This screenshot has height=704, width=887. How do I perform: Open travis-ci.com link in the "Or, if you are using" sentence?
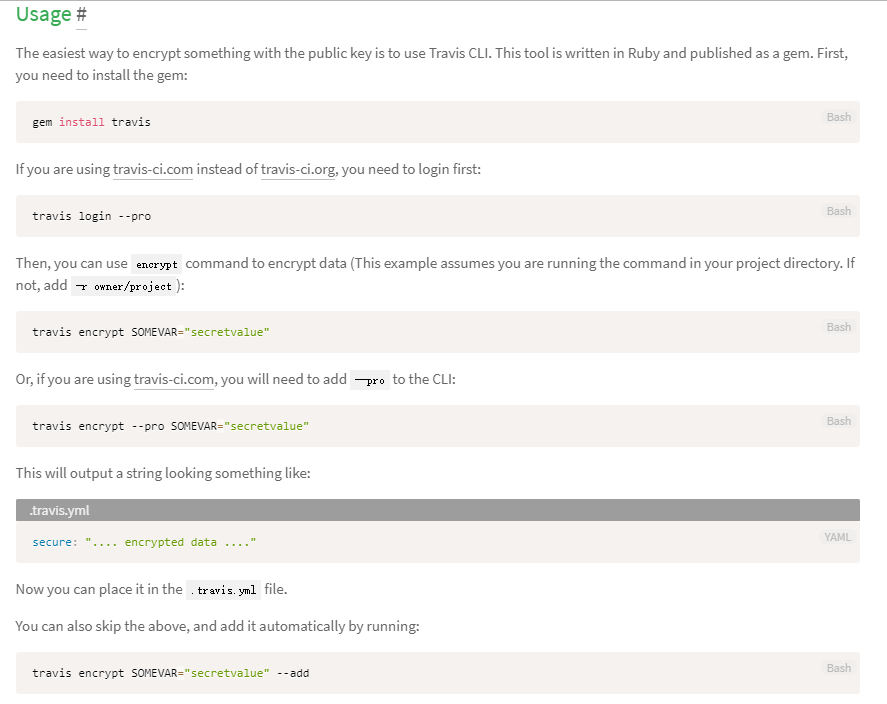click(174, 379)
